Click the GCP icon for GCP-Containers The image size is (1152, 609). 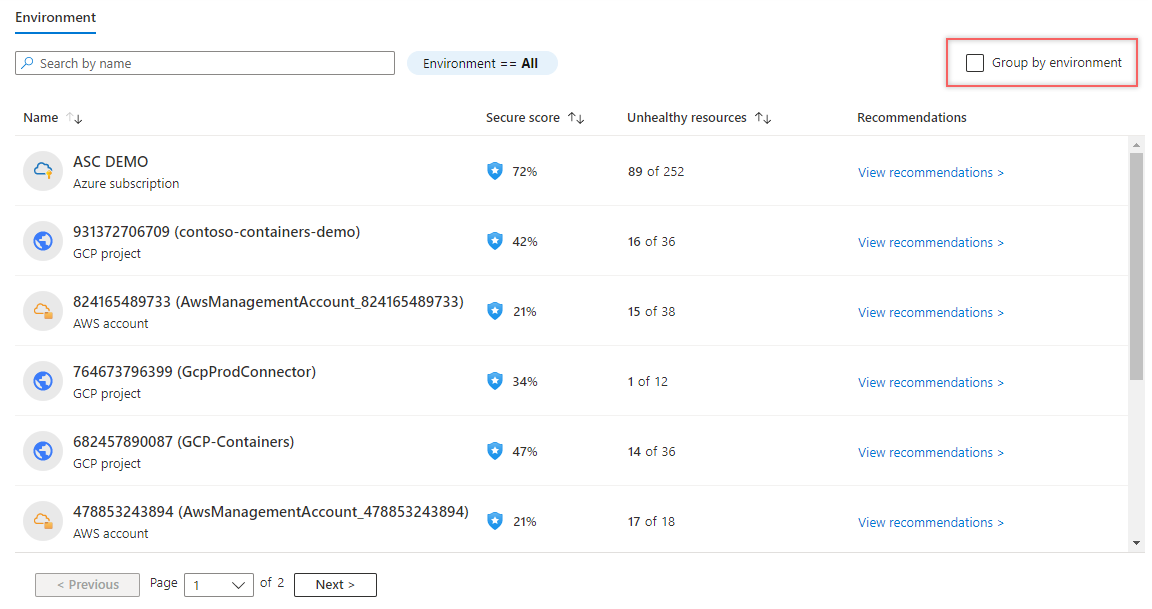pyautogui.click(x=43, y=450)
